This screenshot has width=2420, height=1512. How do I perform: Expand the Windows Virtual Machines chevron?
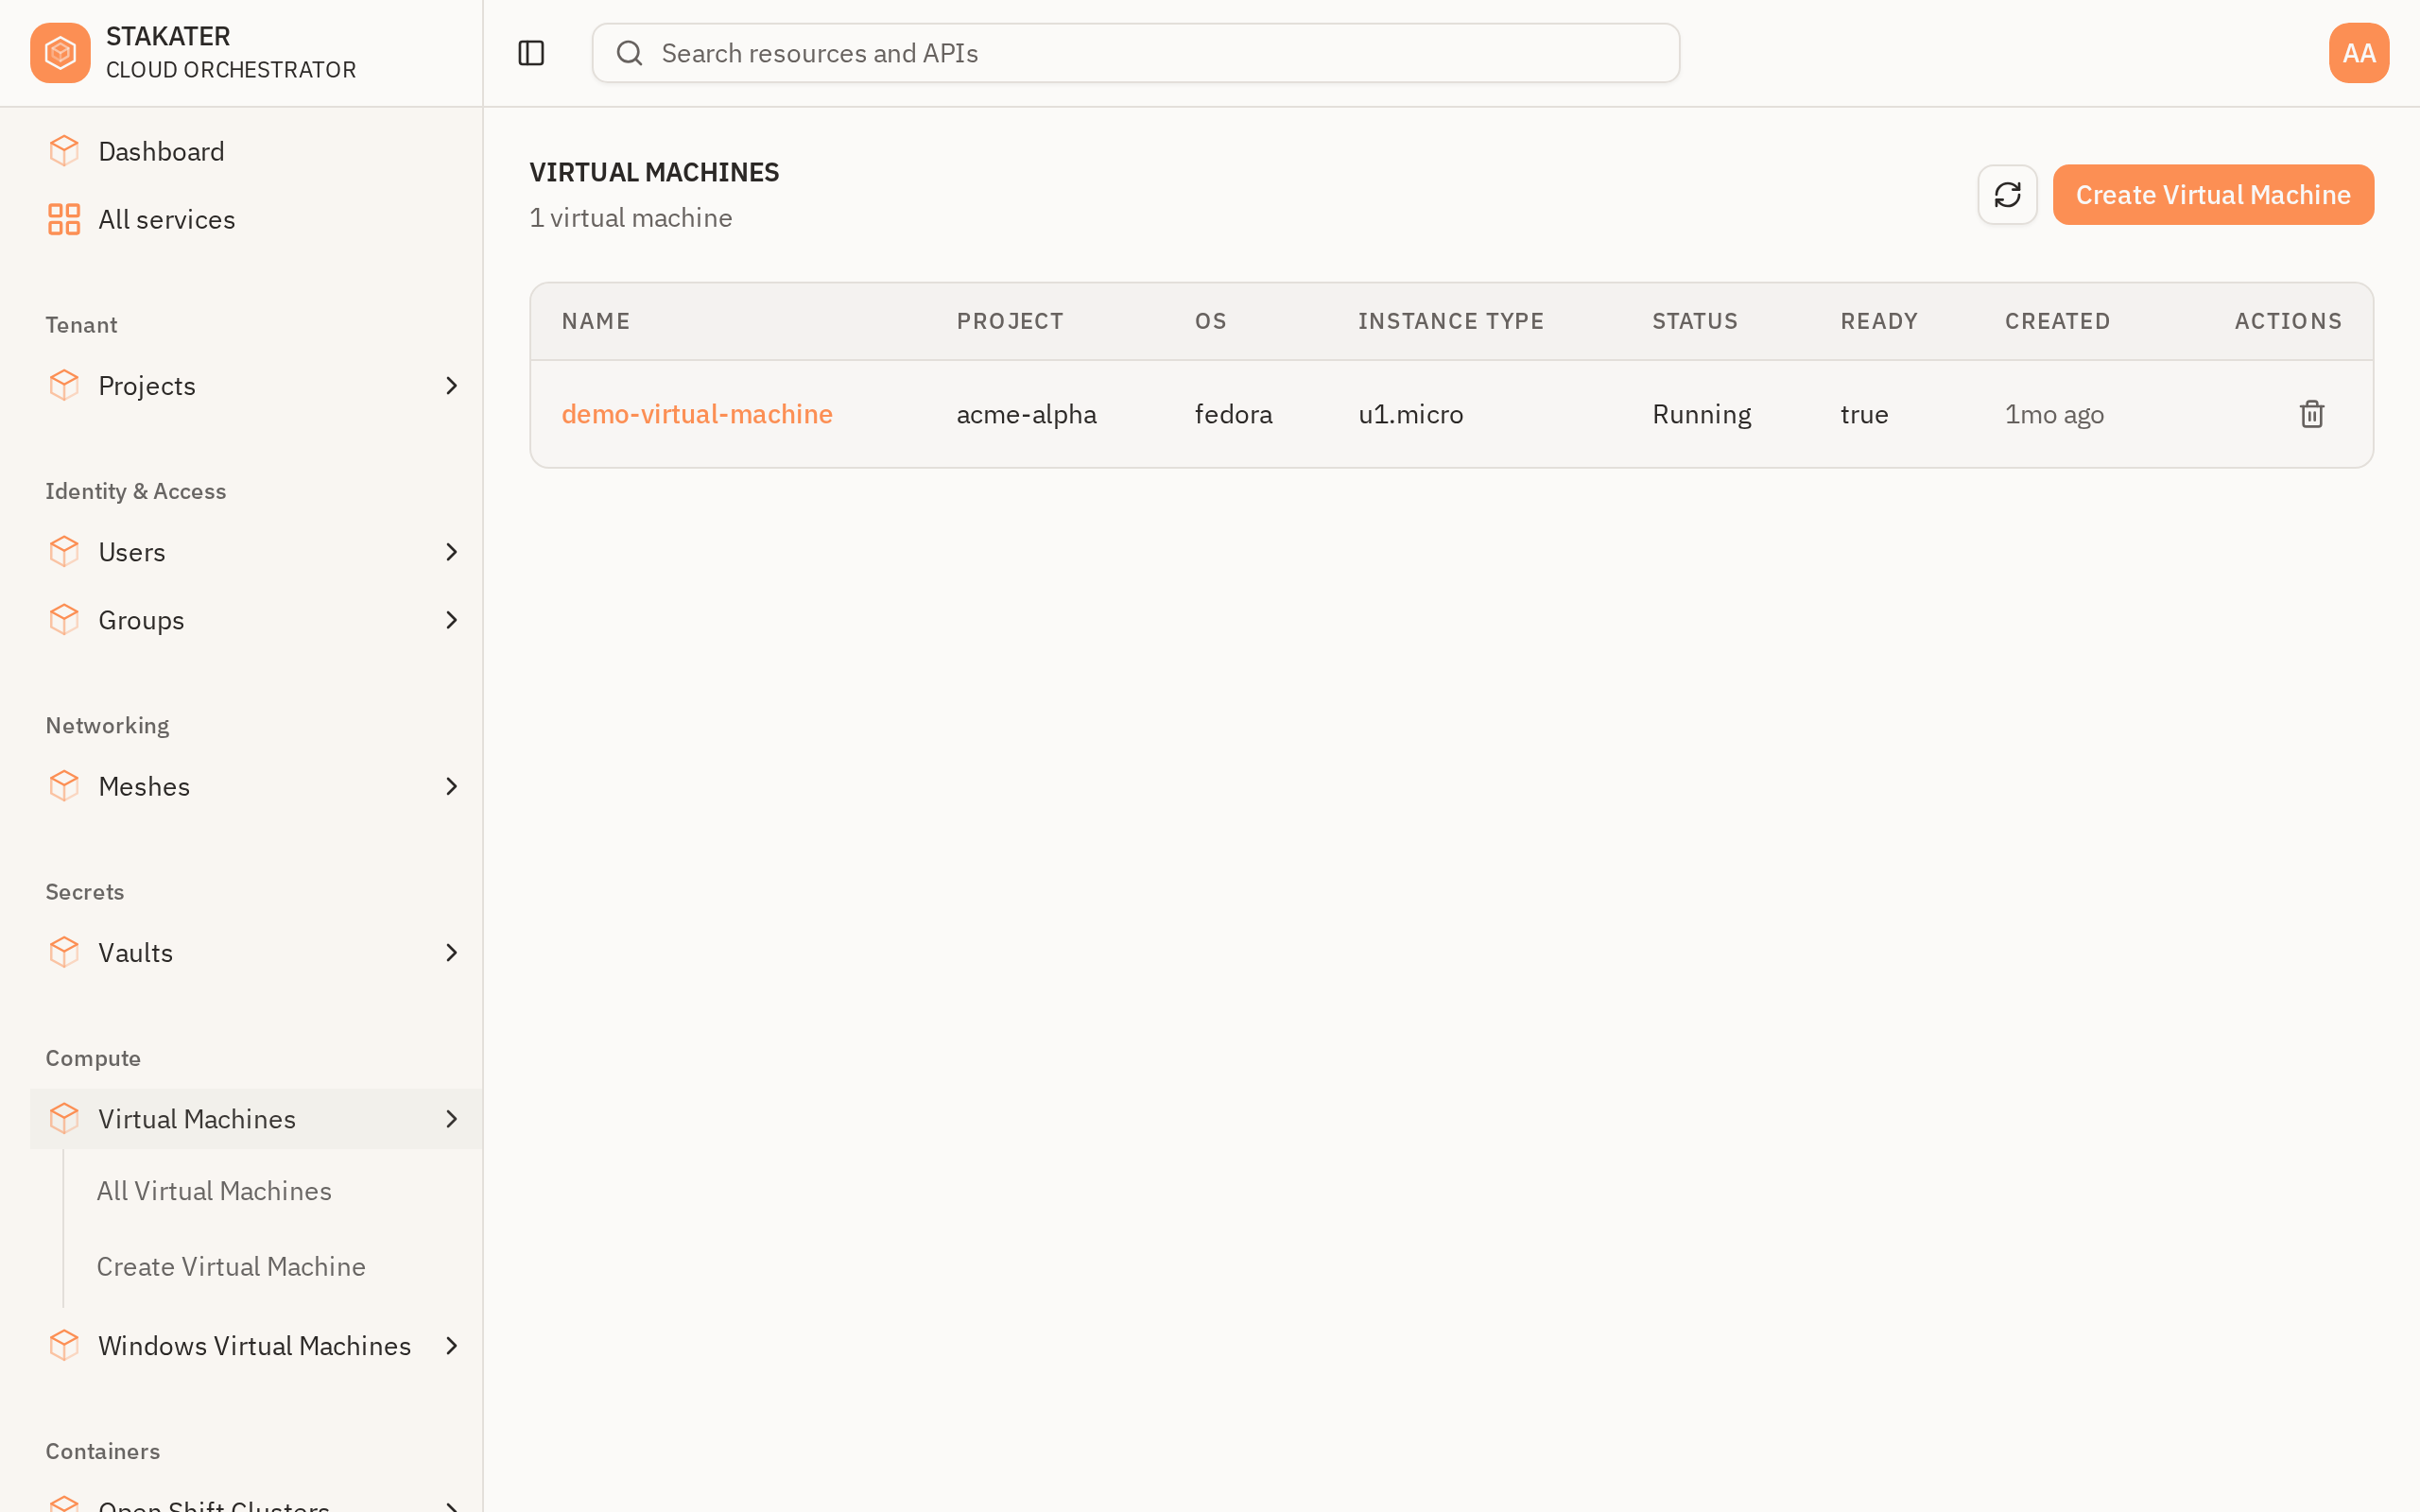451,1345
